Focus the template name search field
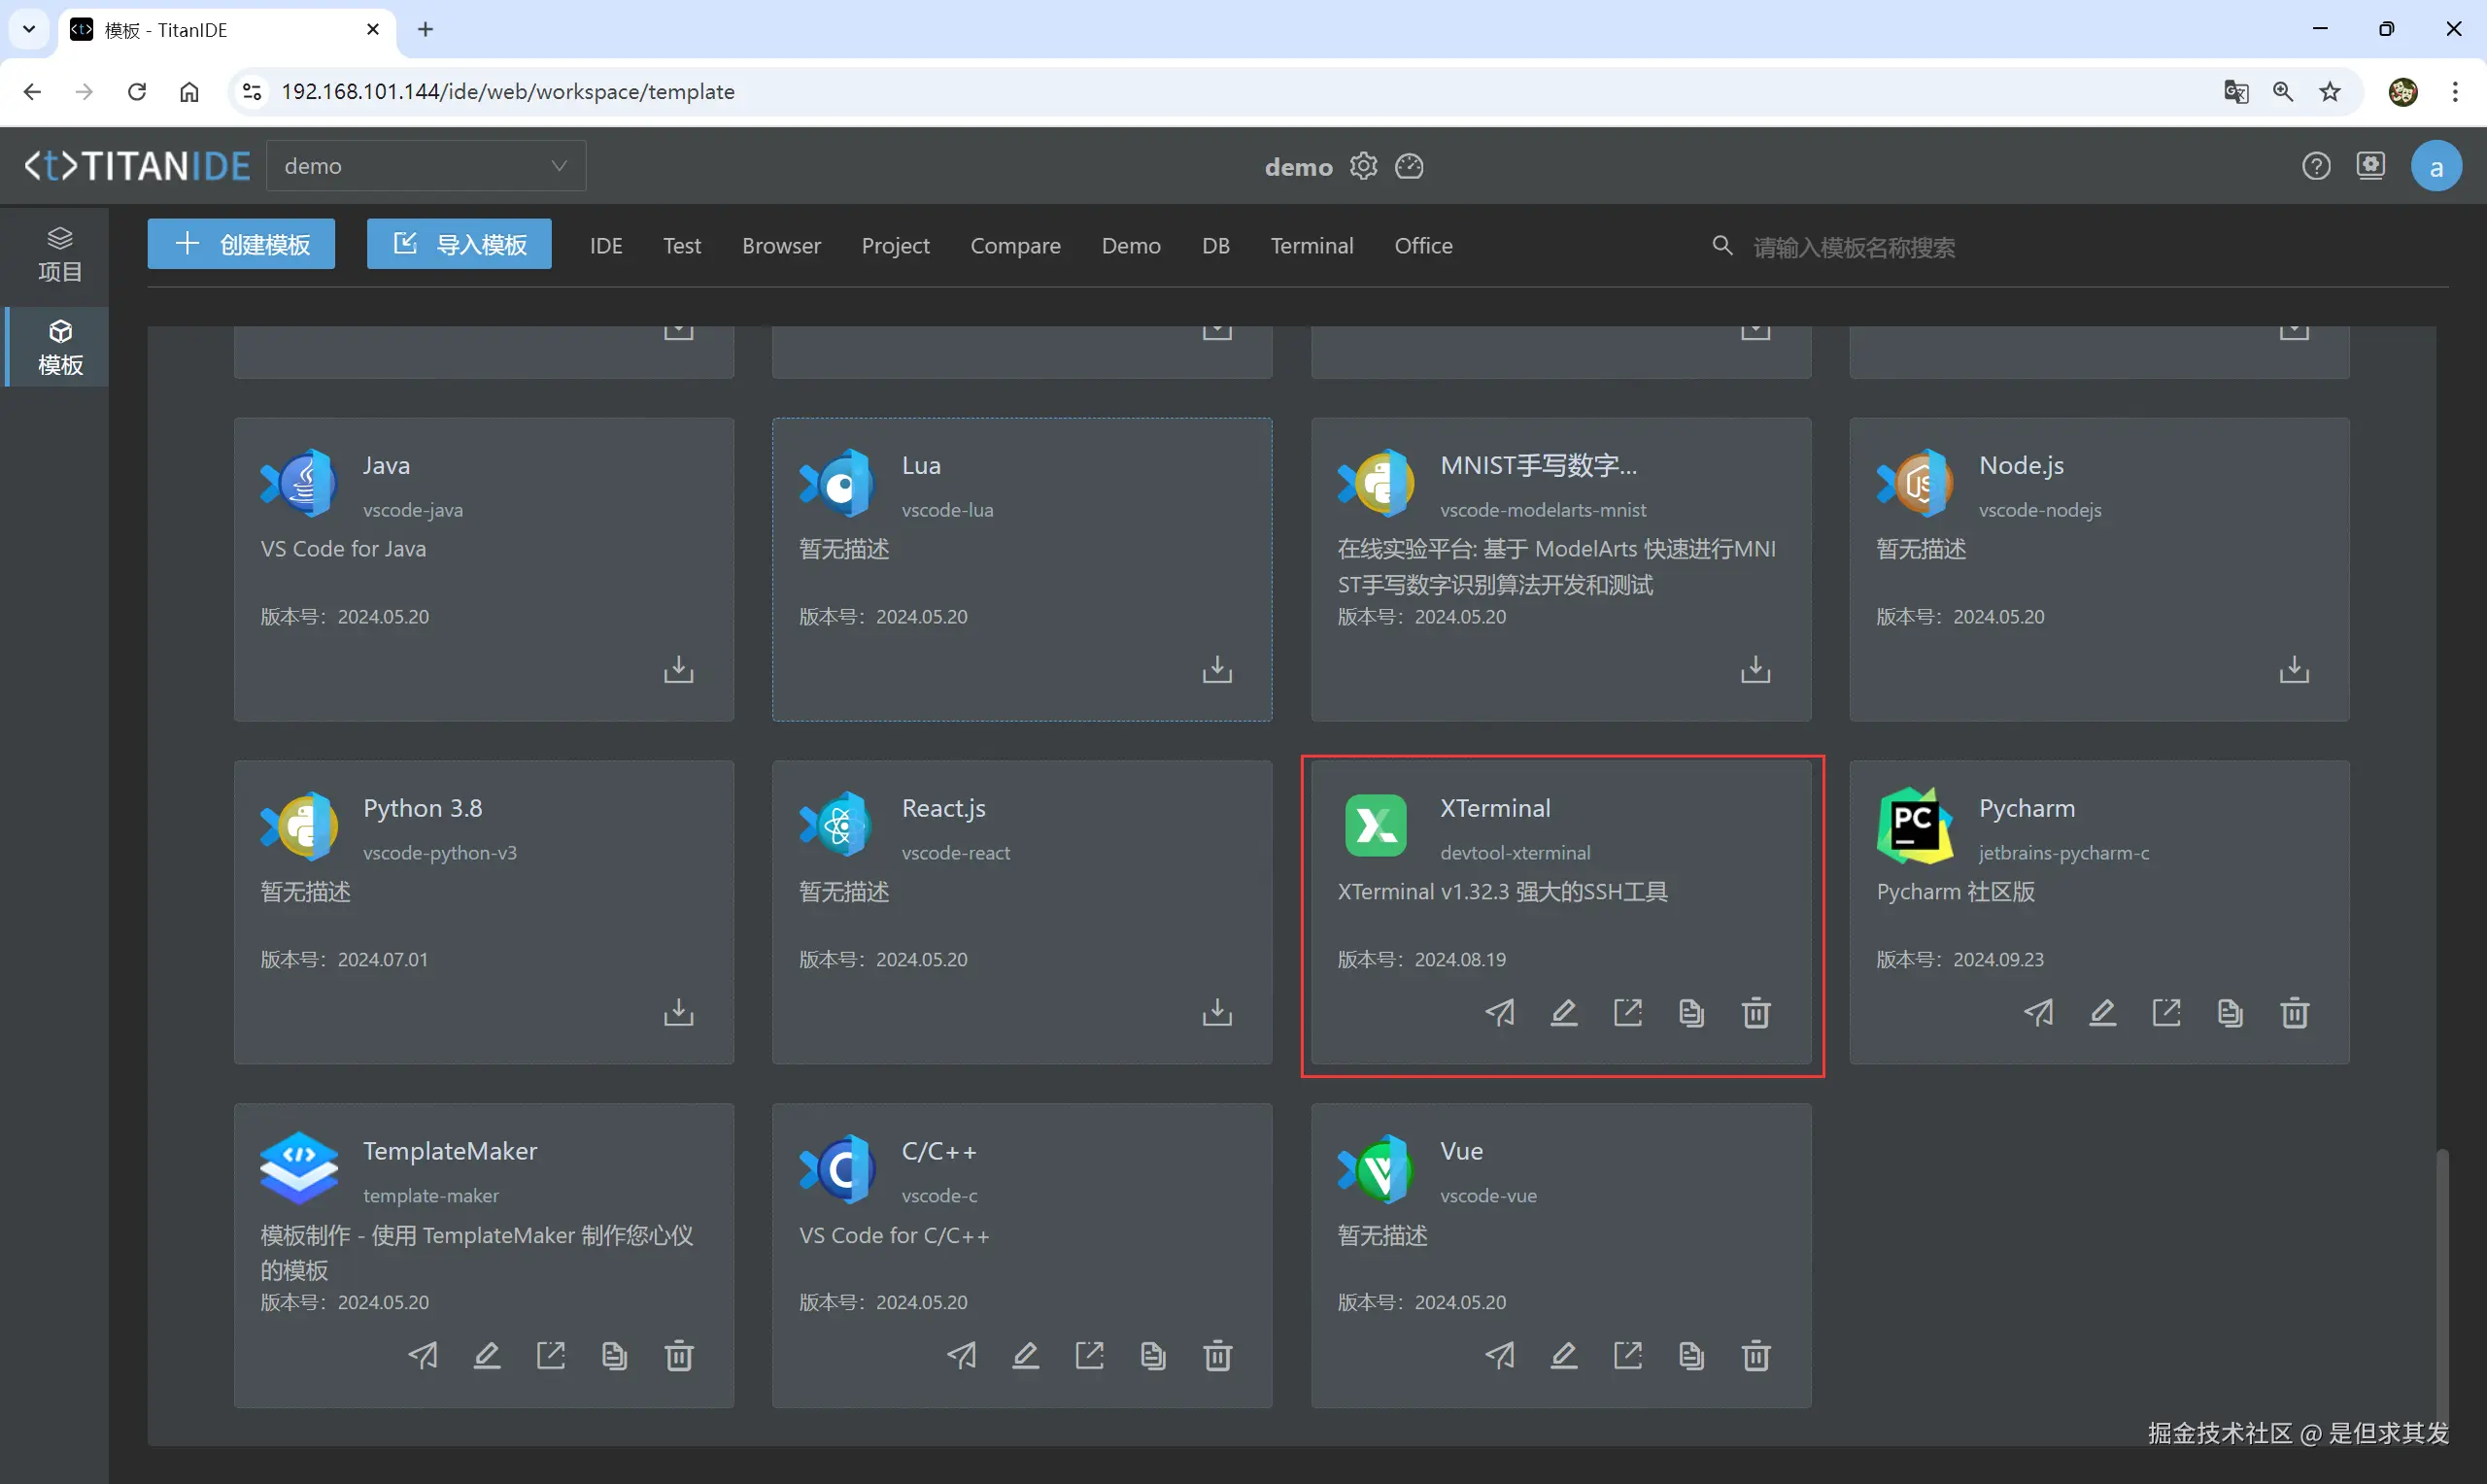This screenshot has width=2487, height=1484. click(1853, 247)
